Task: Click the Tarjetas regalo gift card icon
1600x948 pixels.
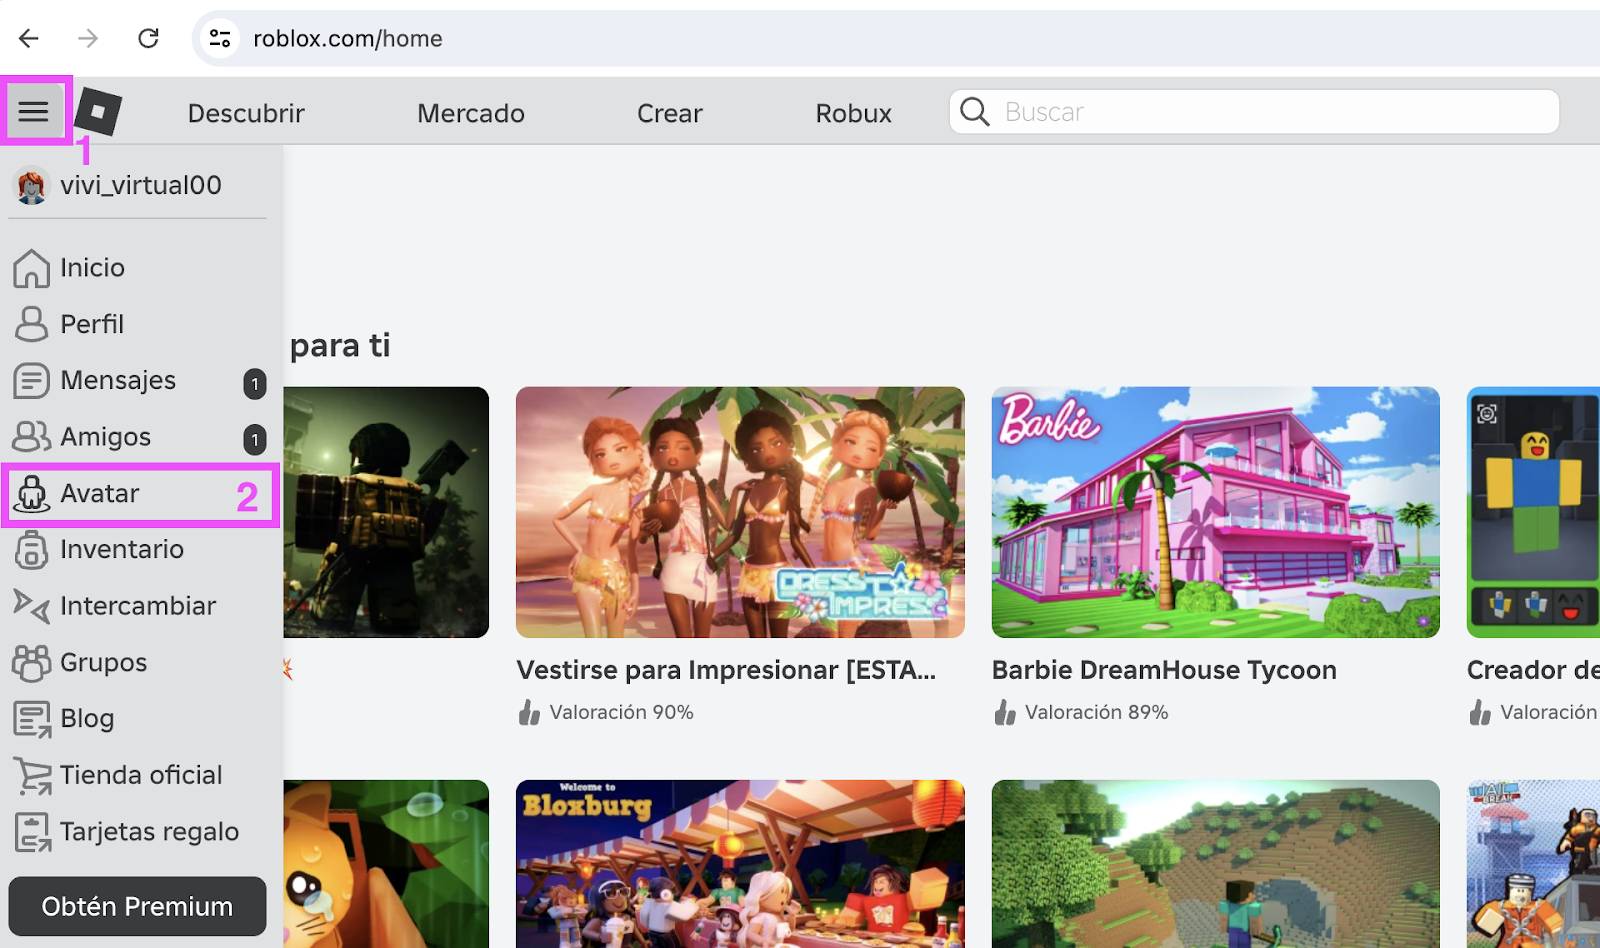Action: tap(32, 832)
